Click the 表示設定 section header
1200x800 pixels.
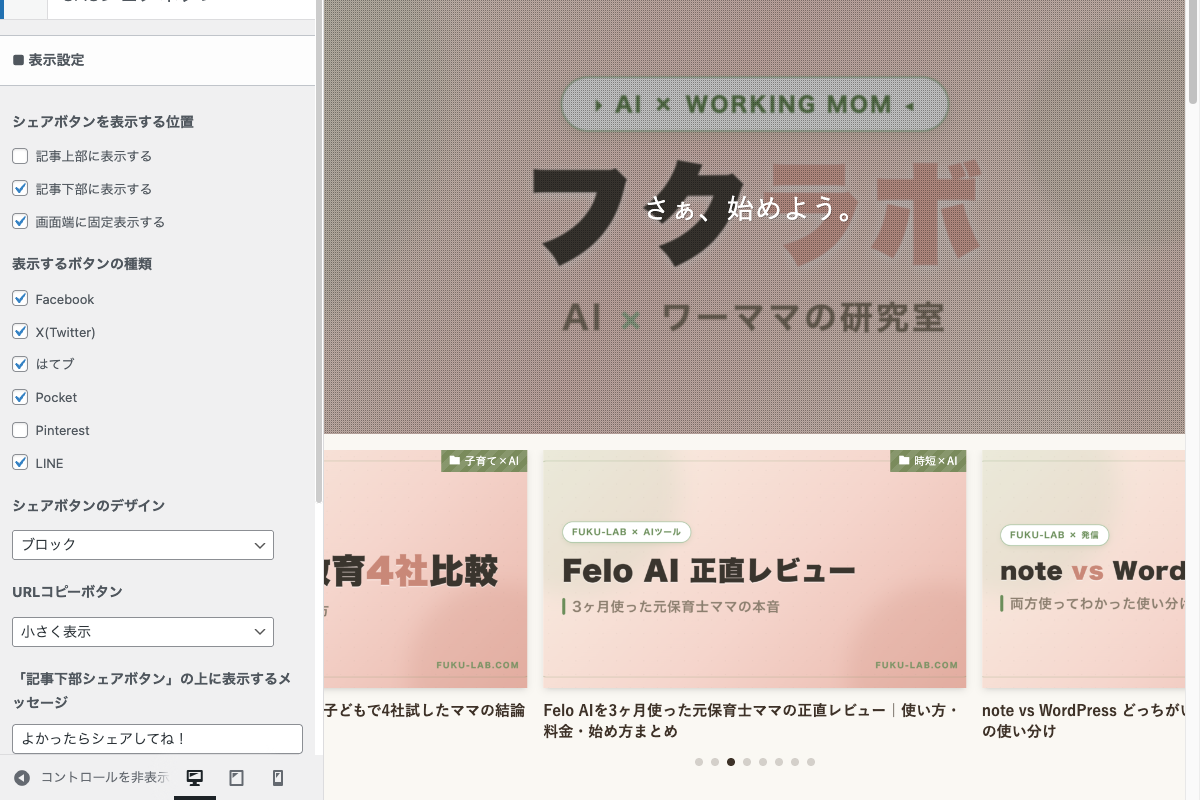tap(157, 60)
